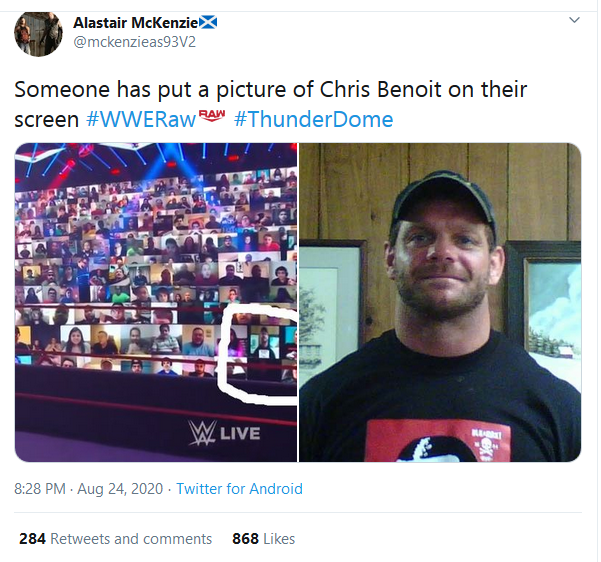Click the Aug 24, 2020 date
Viewport: 601px width, 562px height.
pos(120,489)
